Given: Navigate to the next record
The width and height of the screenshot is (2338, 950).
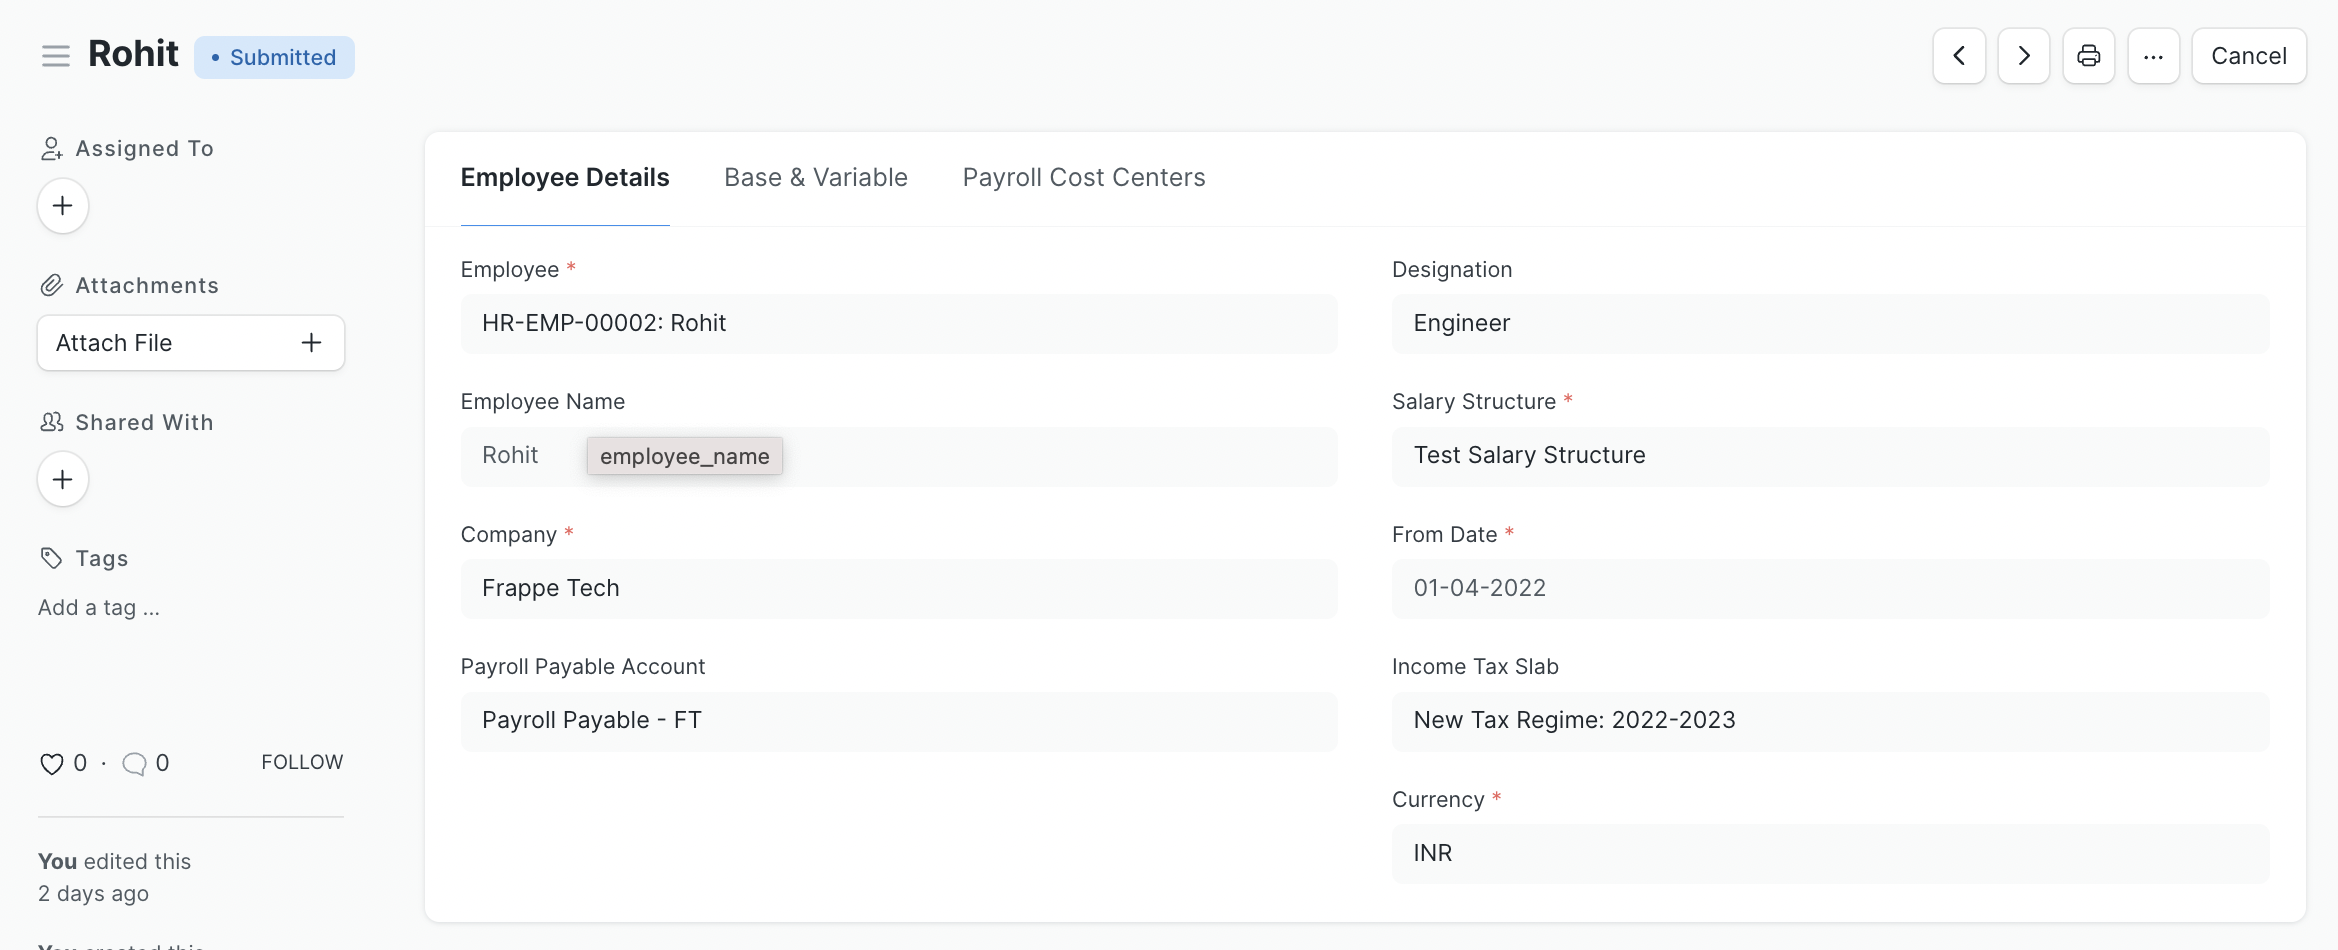Looking at the screenshot, I should pos(2022,56).
